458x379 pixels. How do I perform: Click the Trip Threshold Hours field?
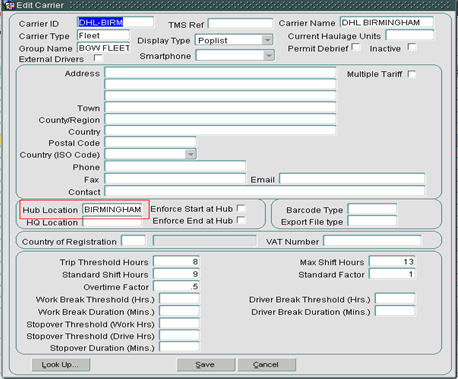(176, 262)
